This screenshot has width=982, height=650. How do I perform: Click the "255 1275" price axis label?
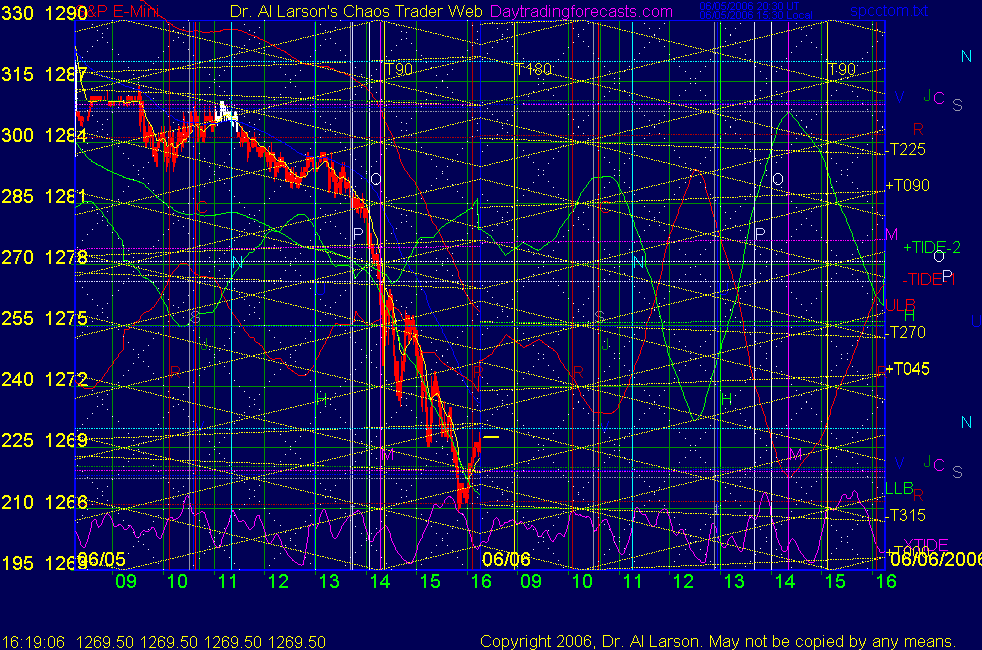coord(44,318)
